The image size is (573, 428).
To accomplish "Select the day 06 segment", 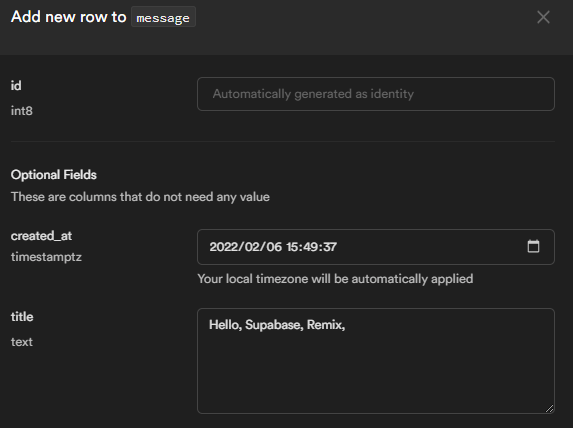I will tap(274, 247).
